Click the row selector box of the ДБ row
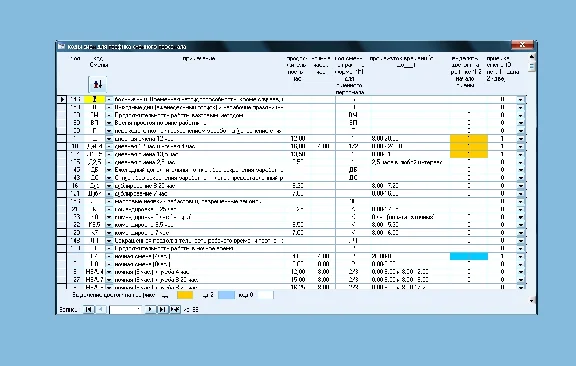This screenshot has width=576, height=366. [62, 170]
